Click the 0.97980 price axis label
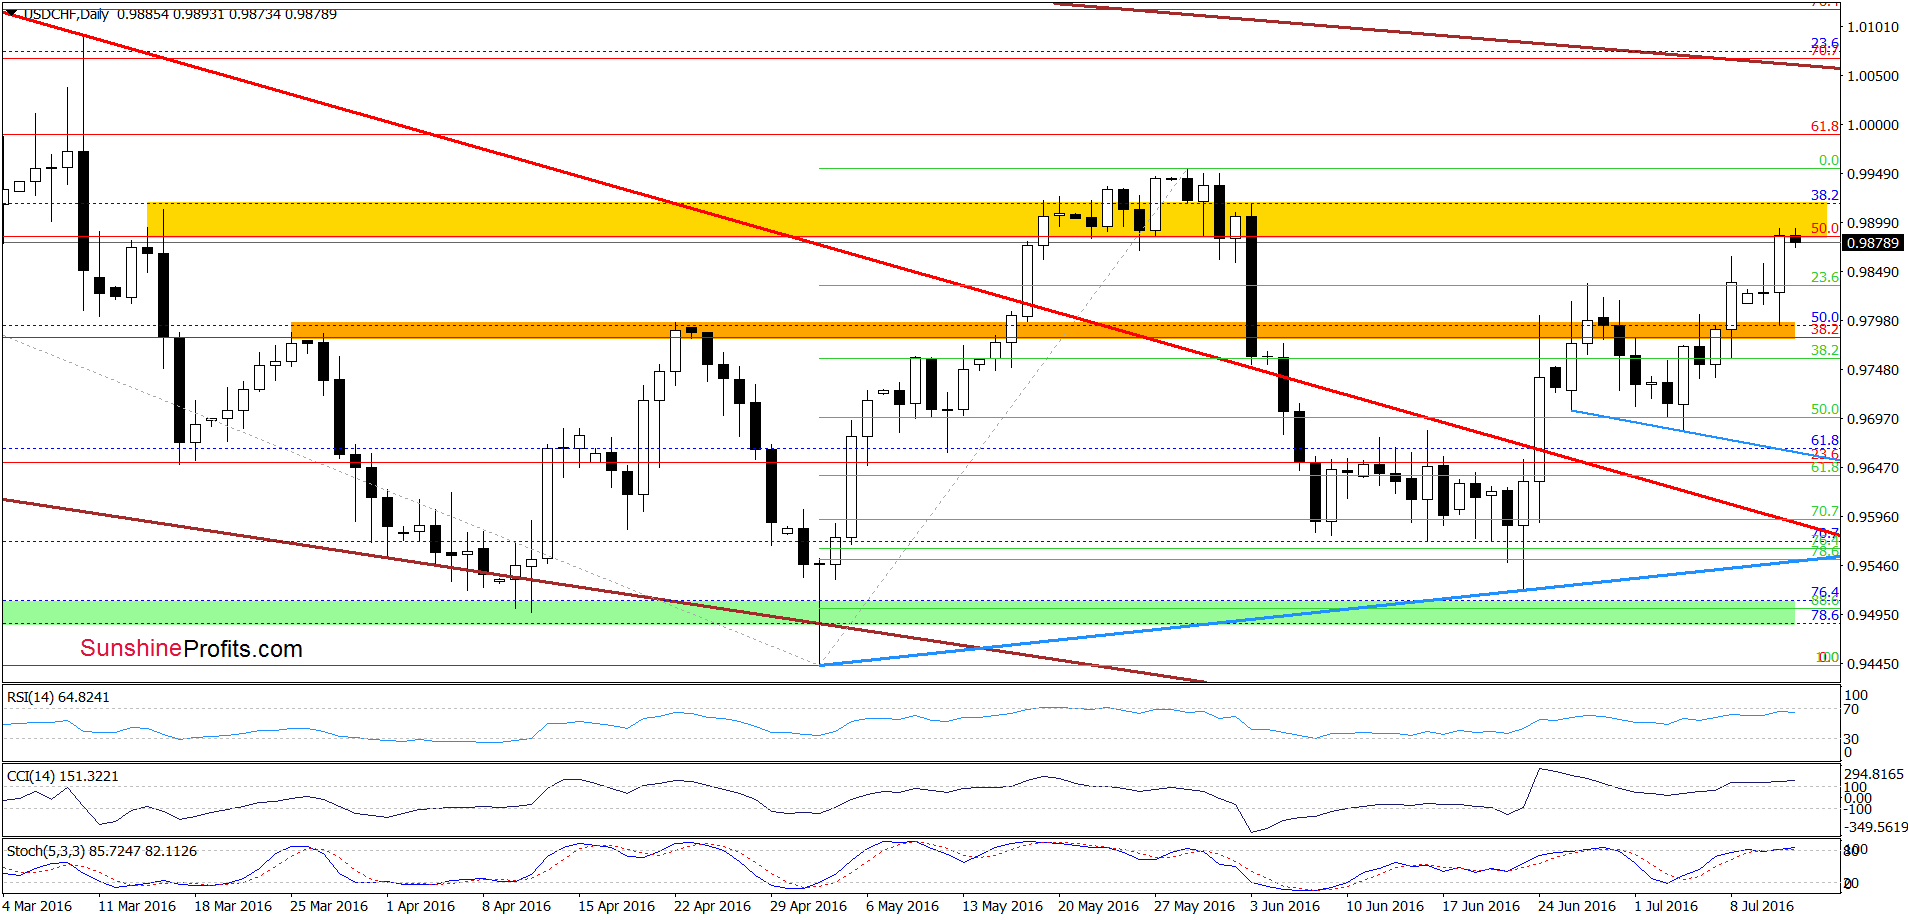Viewport: 1908px width, 920px height. [x=1872, y=321]
